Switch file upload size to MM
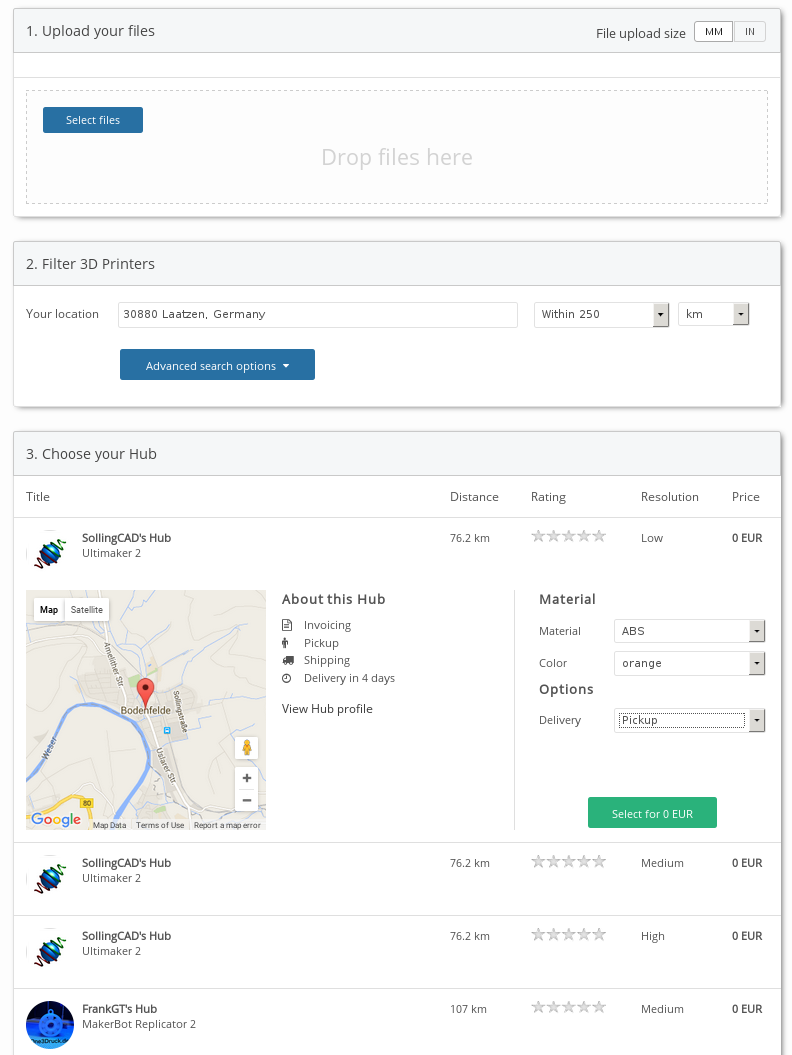This screenshot has height=1055, width=792. [713, 32]
